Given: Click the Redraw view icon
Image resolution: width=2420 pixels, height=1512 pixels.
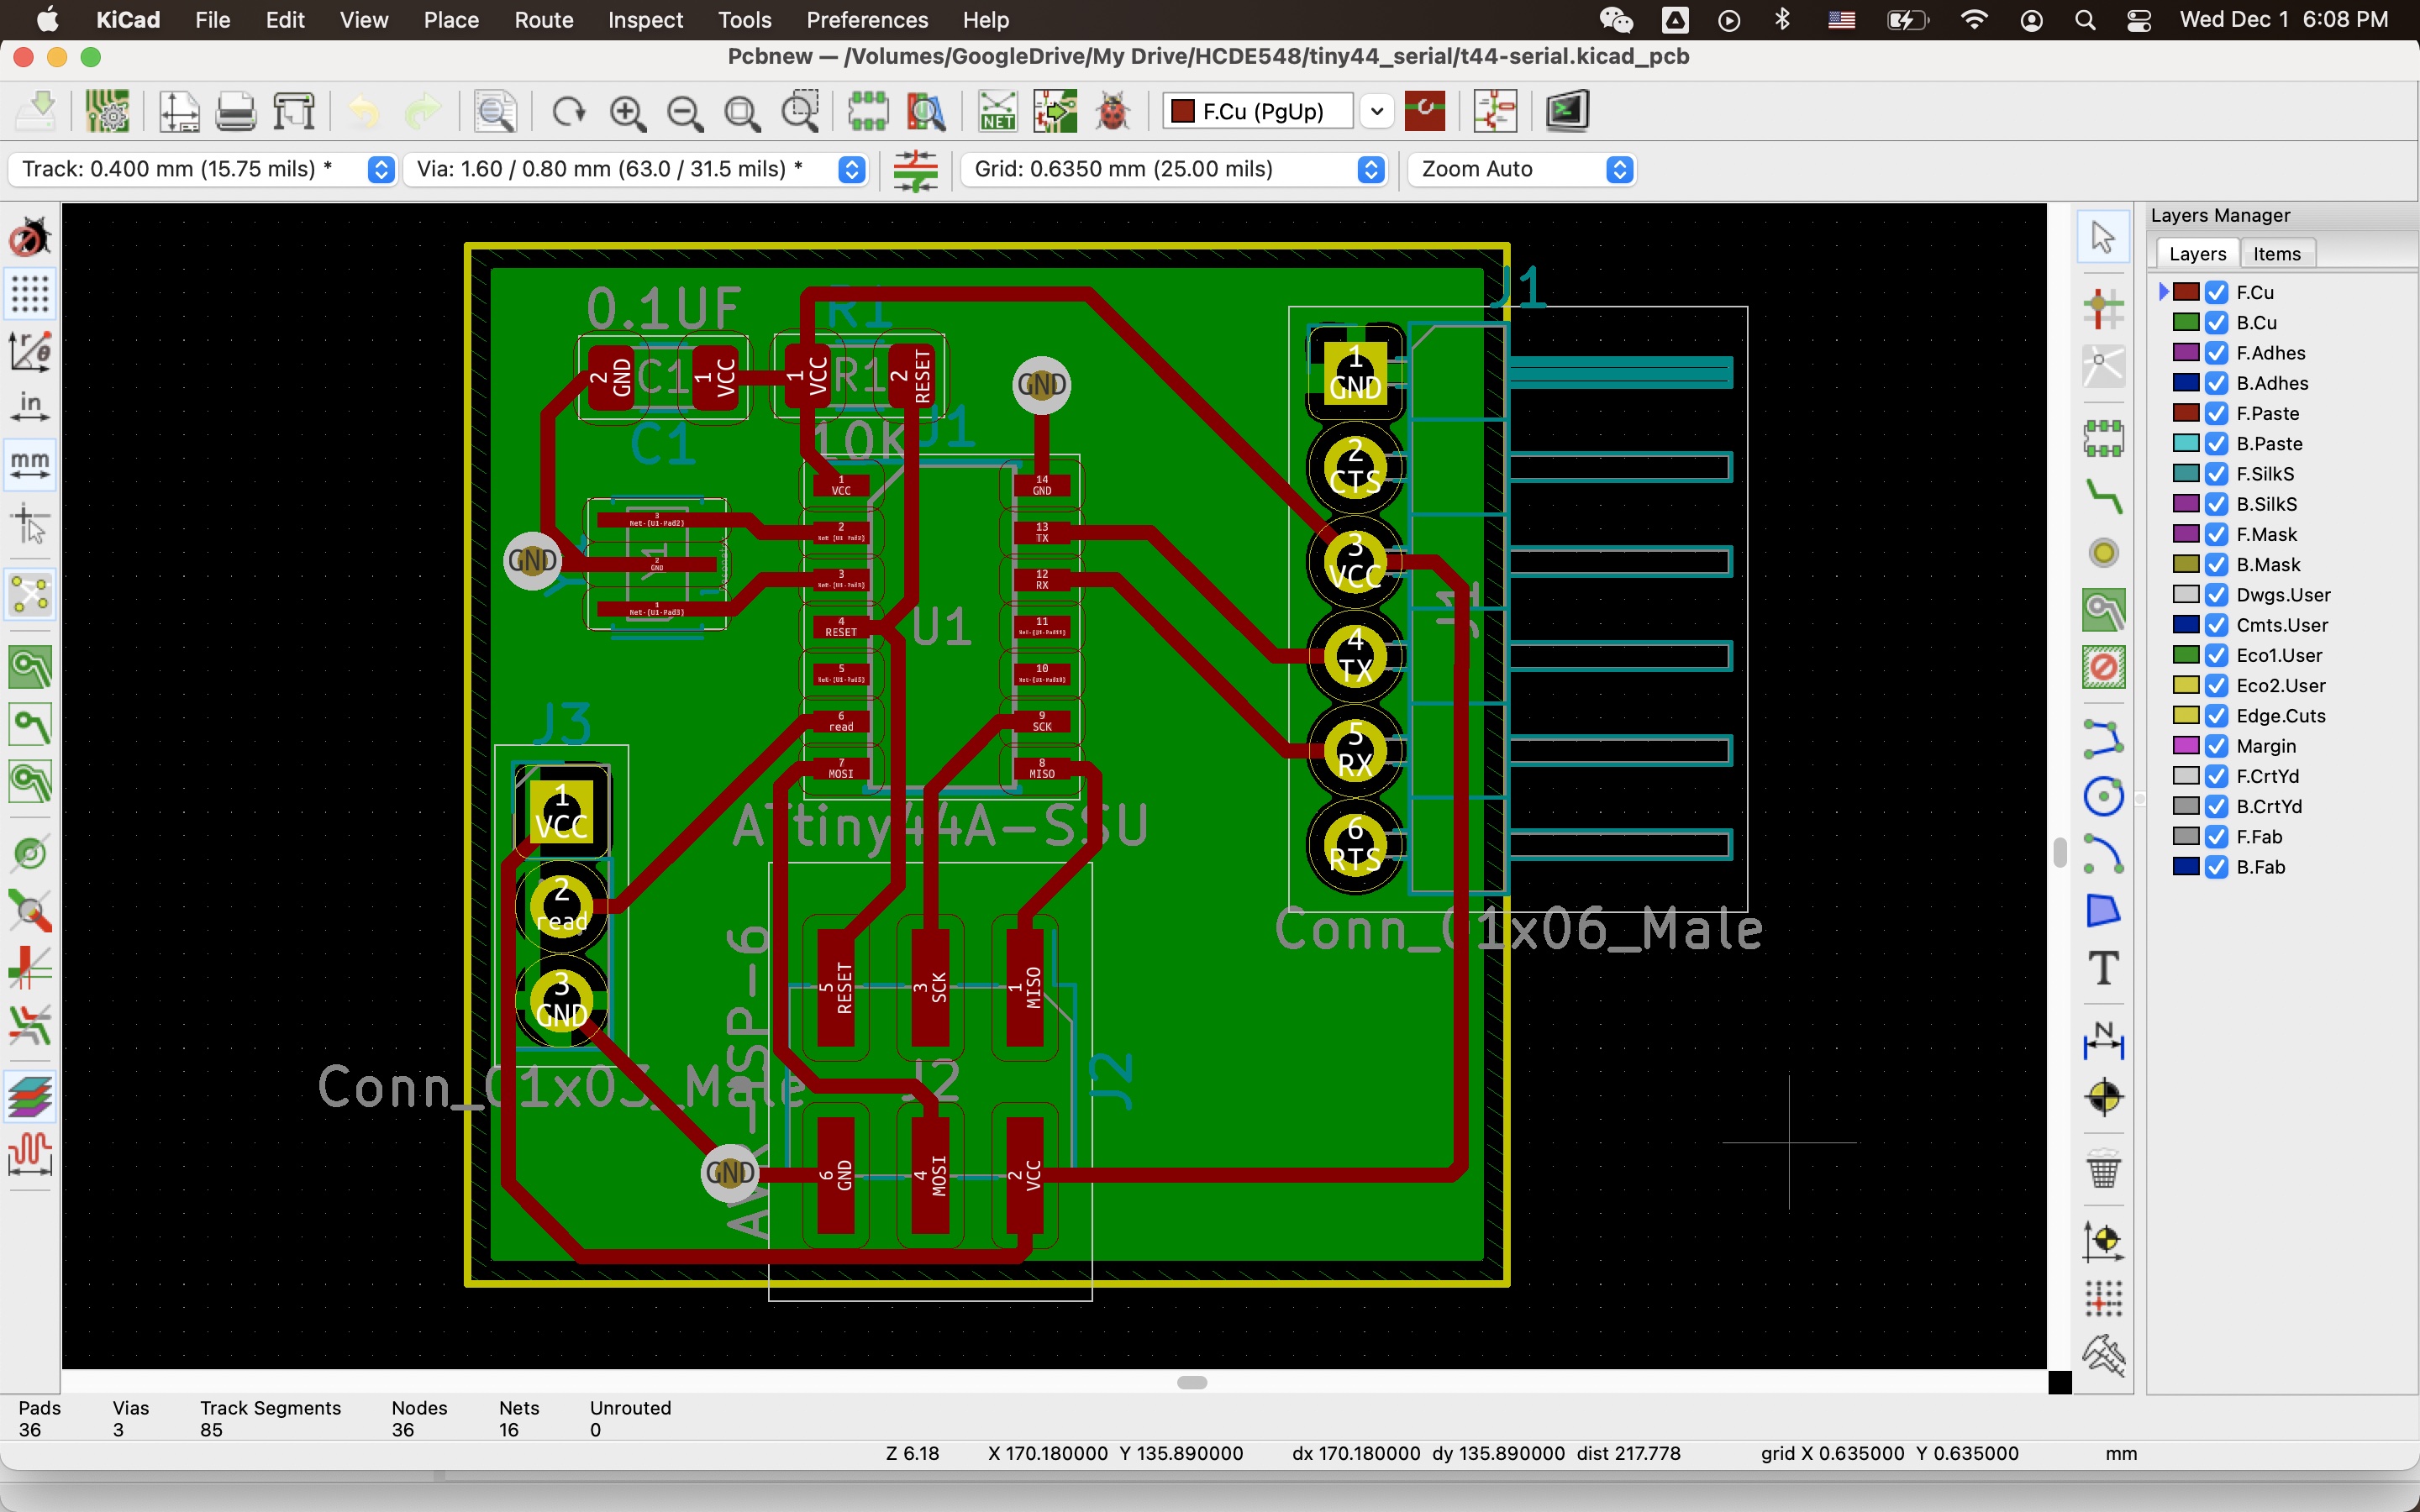Looking at the screenshot, I should pos(569,111).
